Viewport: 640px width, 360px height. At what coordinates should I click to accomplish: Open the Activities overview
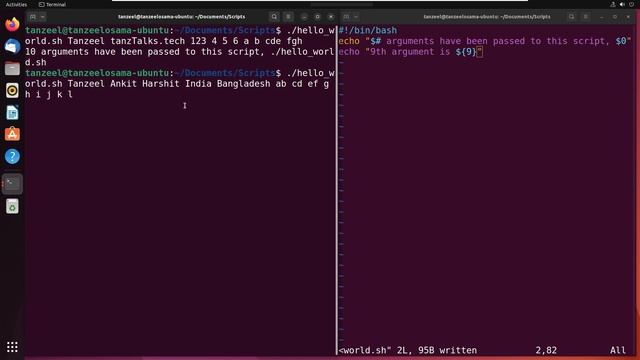16,4
